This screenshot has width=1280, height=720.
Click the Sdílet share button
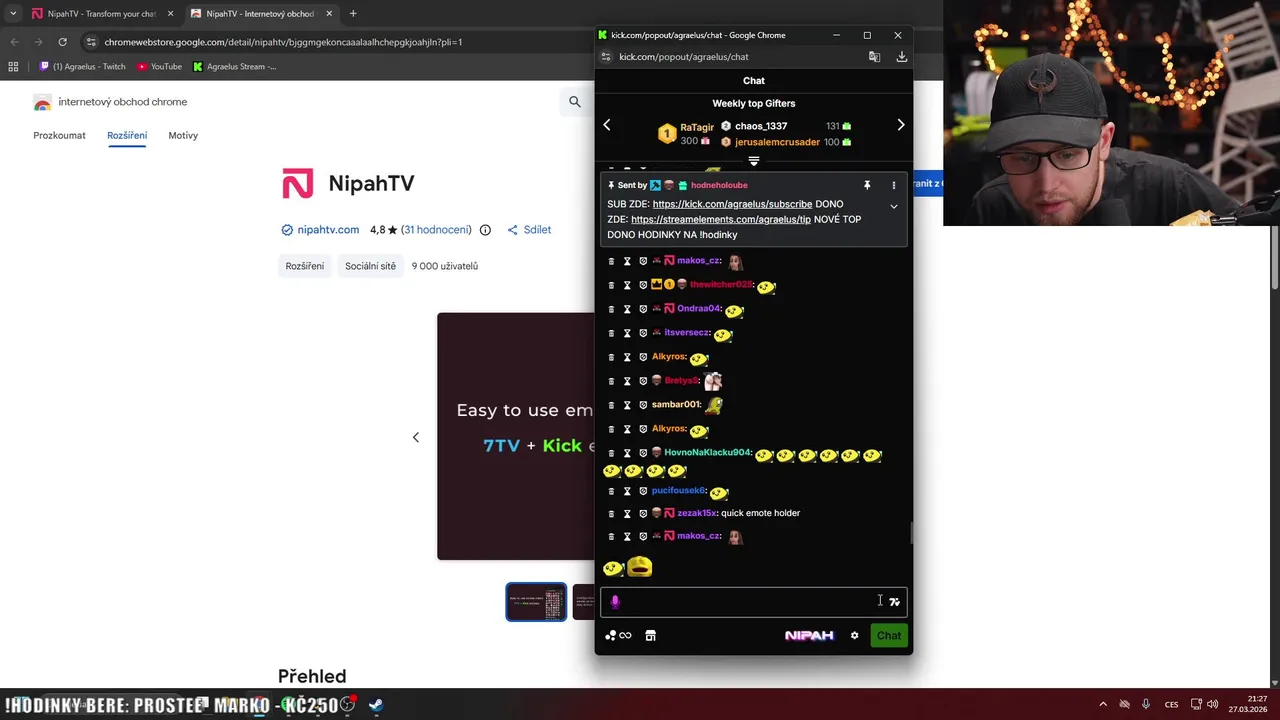529,230
